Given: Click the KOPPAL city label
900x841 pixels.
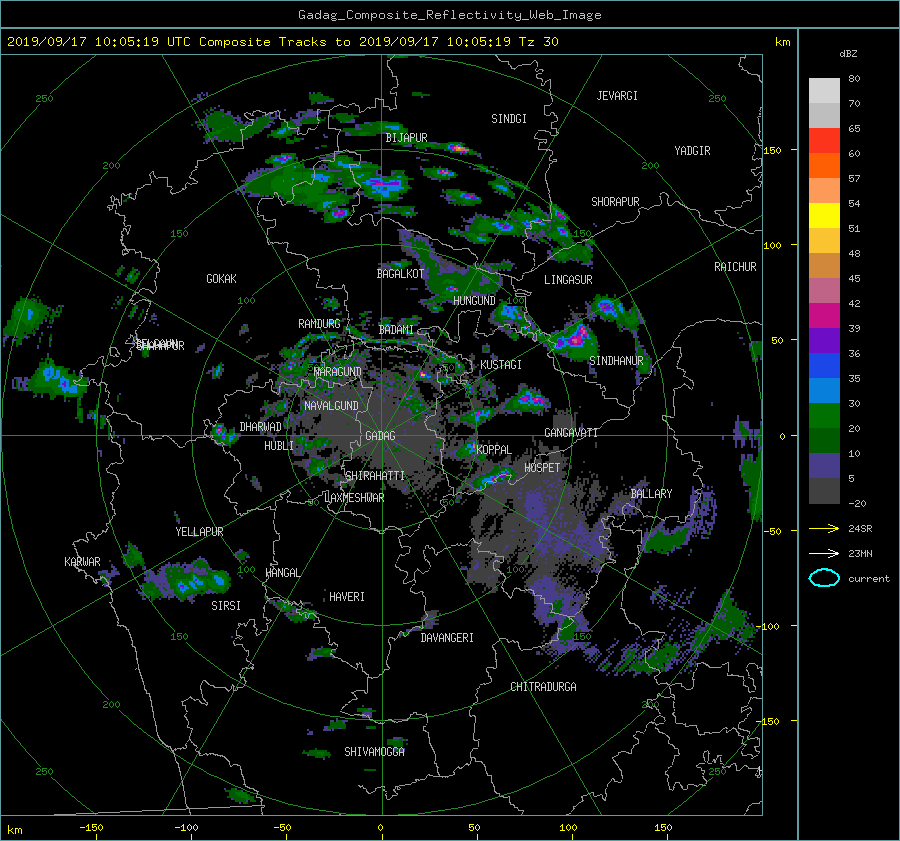Looking at the screenshot, I should coord(494,449).
